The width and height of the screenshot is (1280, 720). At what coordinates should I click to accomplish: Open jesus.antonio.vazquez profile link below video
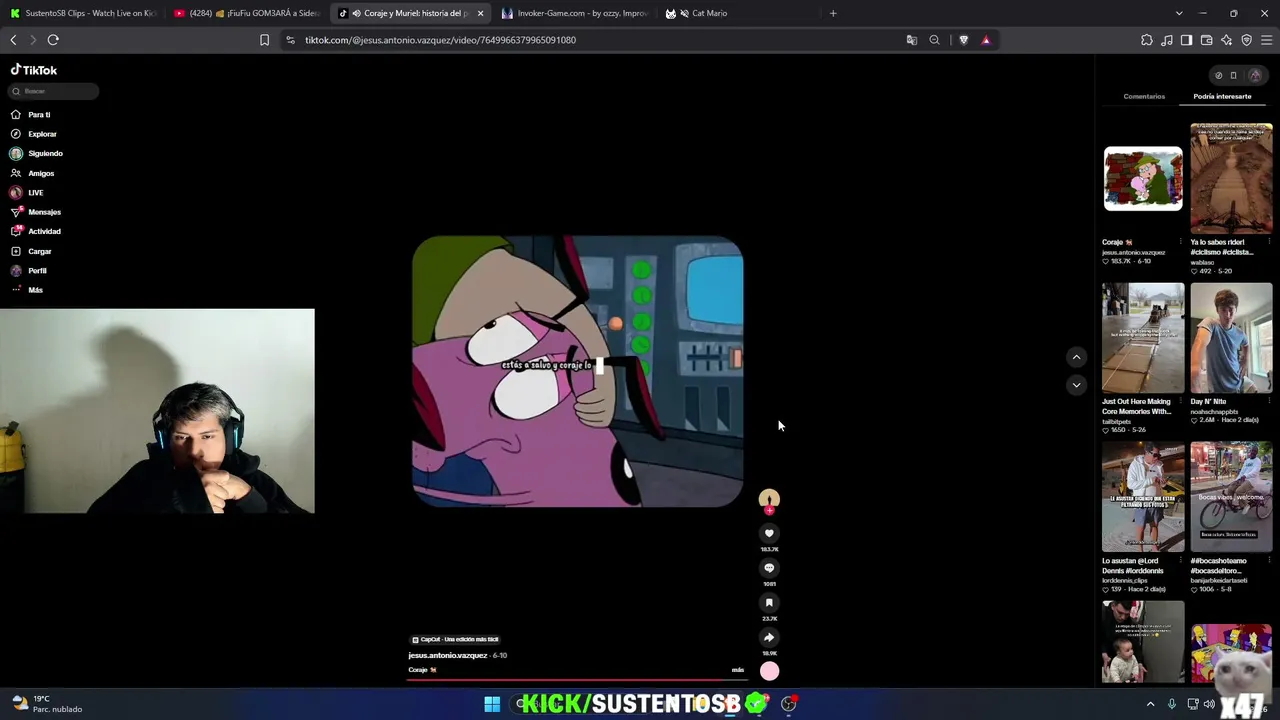point(447,656)
